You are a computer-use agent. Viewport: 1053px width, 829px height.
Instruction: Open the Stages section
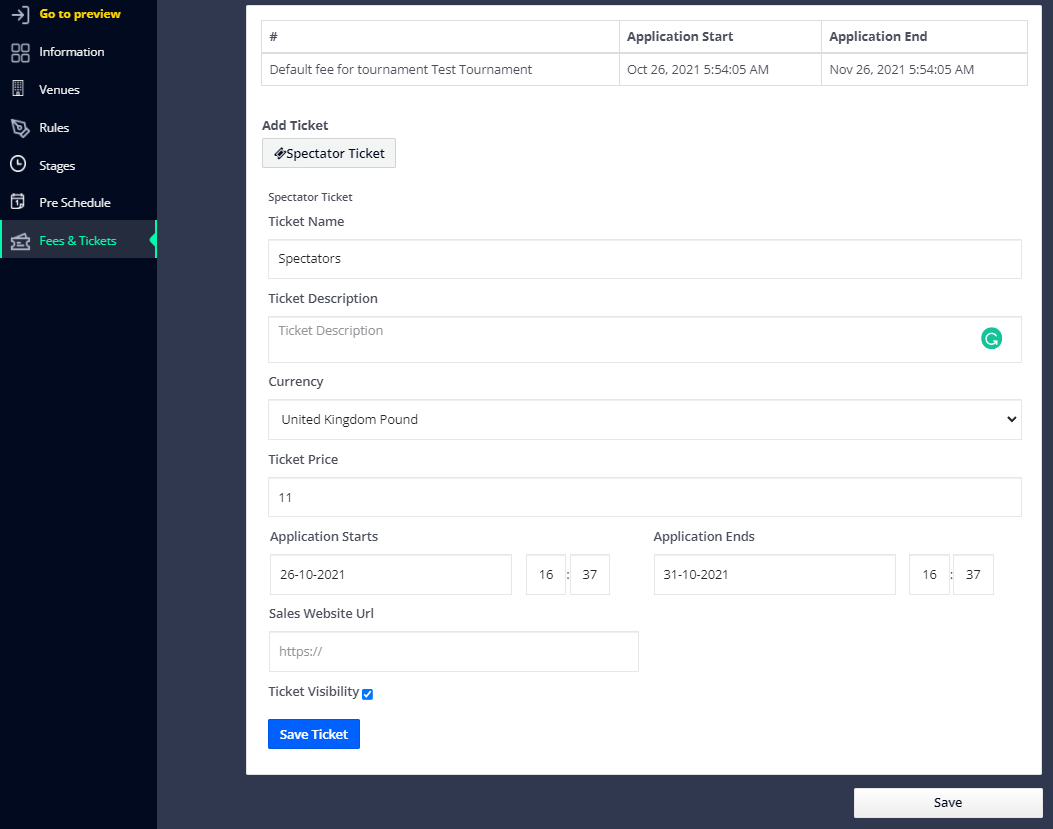[x=56, y=166]
